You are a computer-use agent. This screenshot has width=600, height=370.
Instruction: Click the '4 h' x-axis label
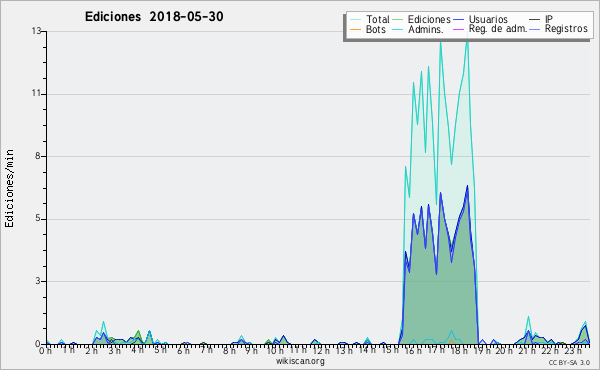click(x=137, y=350)
